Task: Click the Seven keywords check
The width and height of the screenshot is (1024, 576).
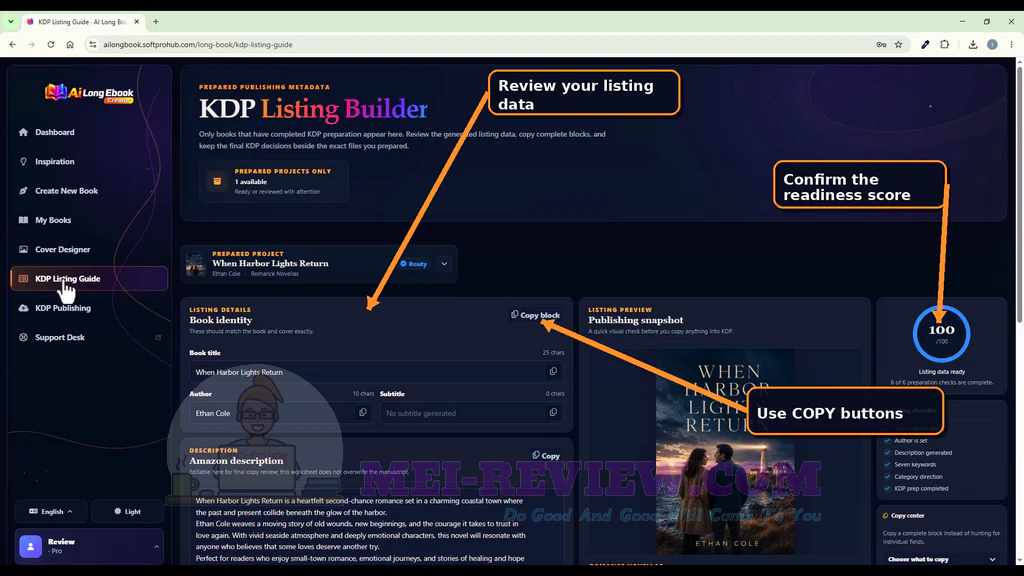Action: pyautogui.click(x=910, y=464)
